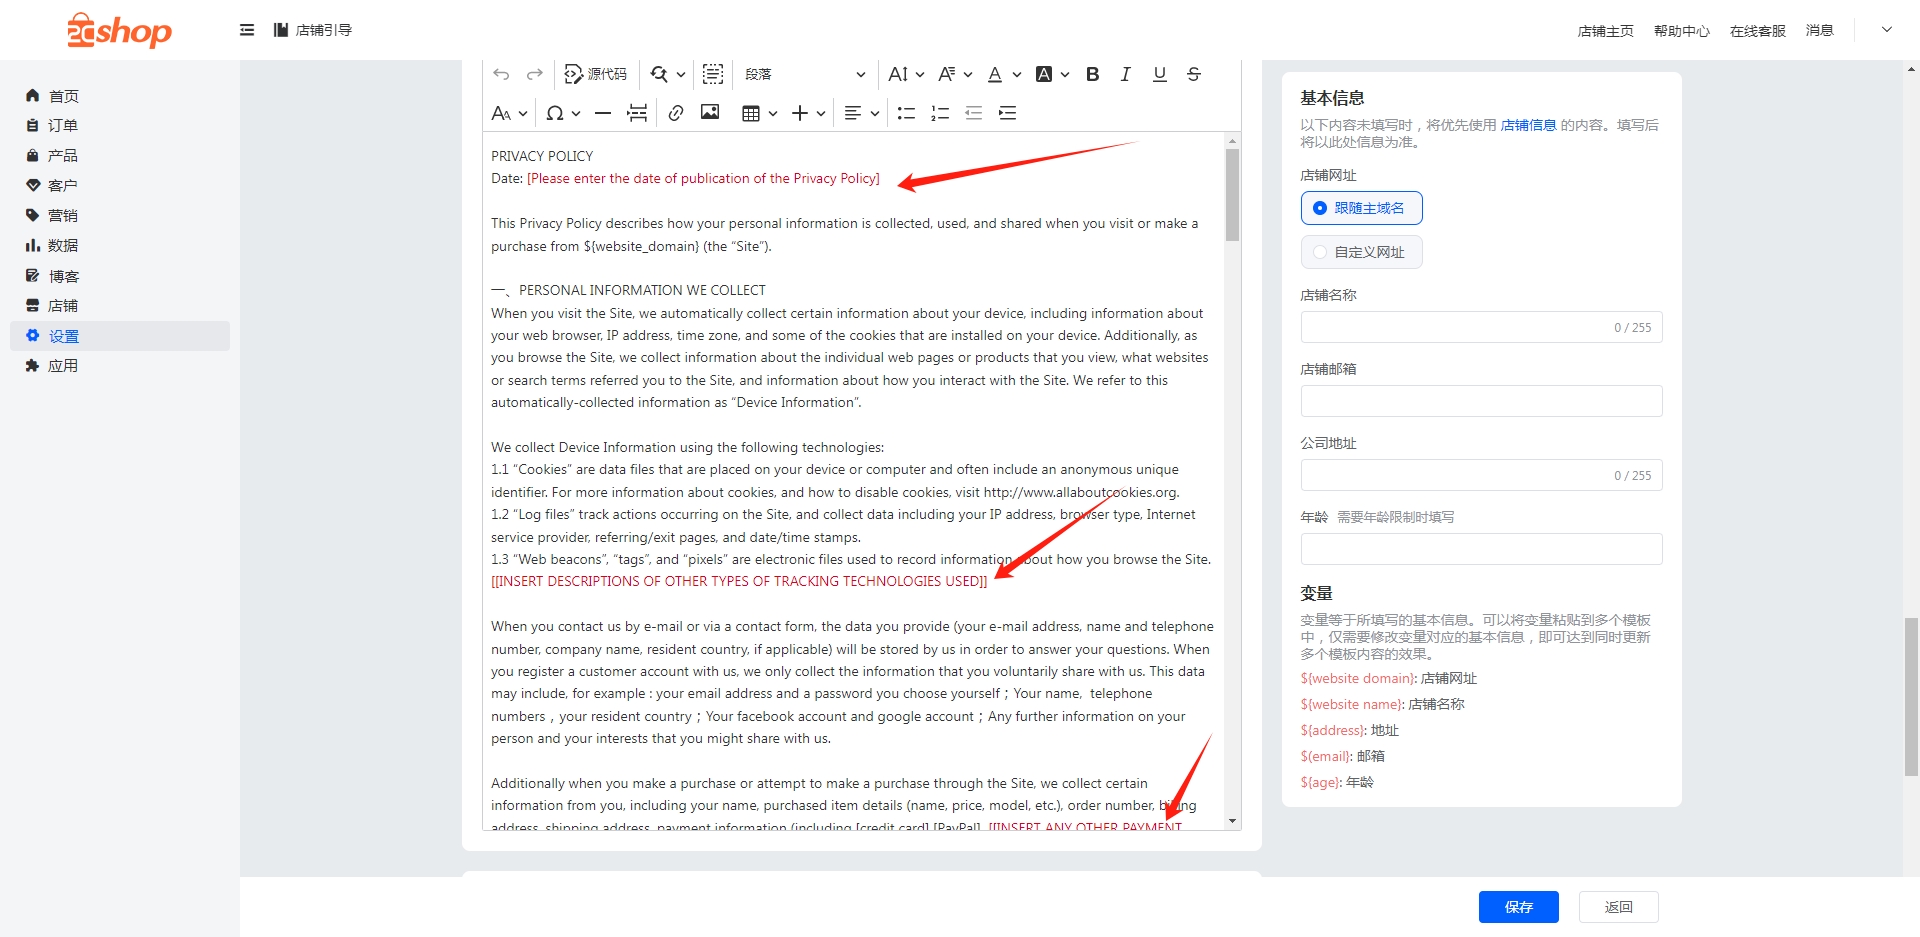Viewport: 1920px width, 937px height.
Task: Focus the 公司地址 input field
Action: [1481, 475]
